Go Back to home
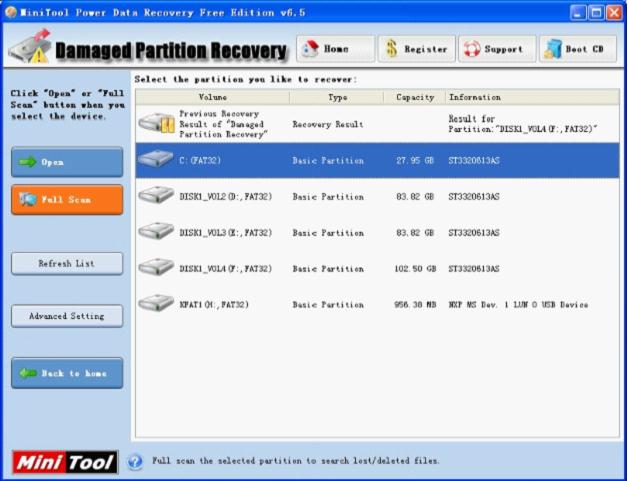 pos(67,373)
